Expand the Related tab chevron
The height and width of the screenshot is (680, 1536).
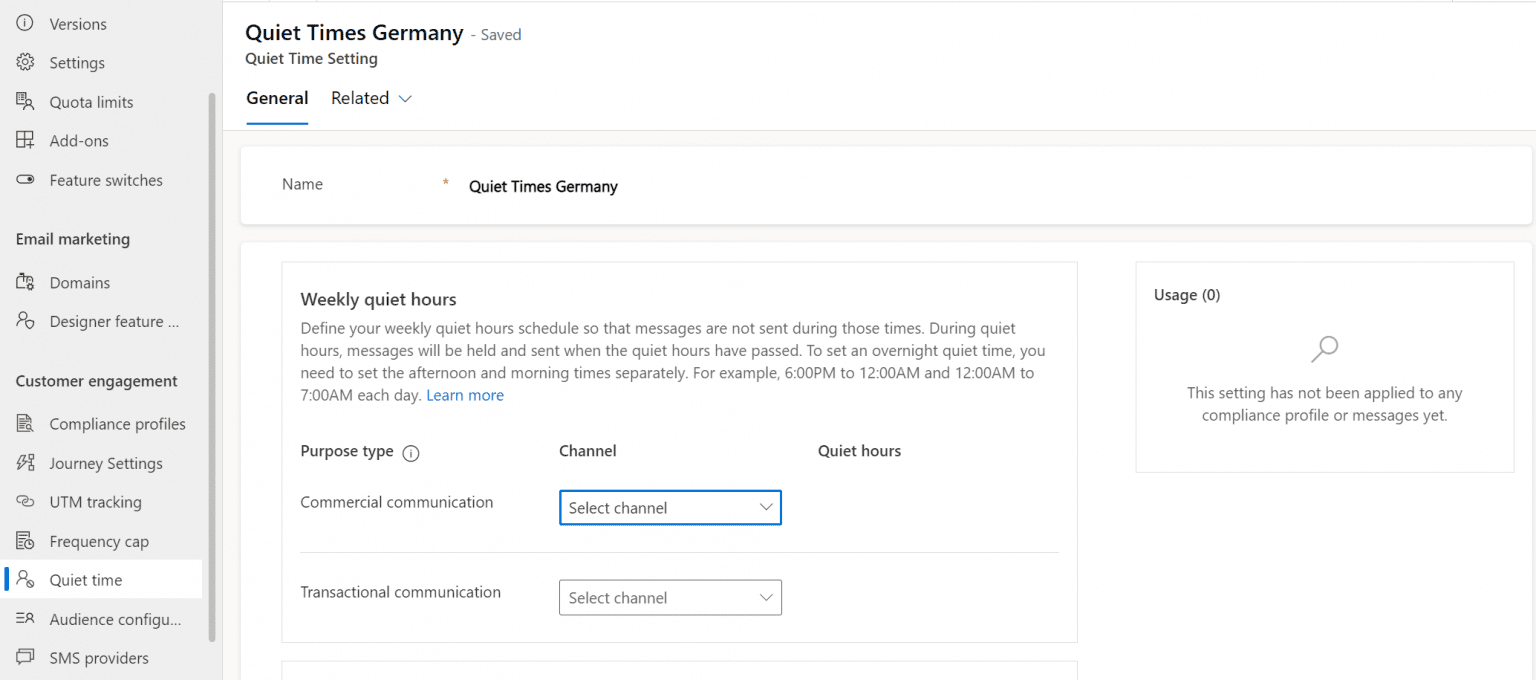tap(405, 99)
